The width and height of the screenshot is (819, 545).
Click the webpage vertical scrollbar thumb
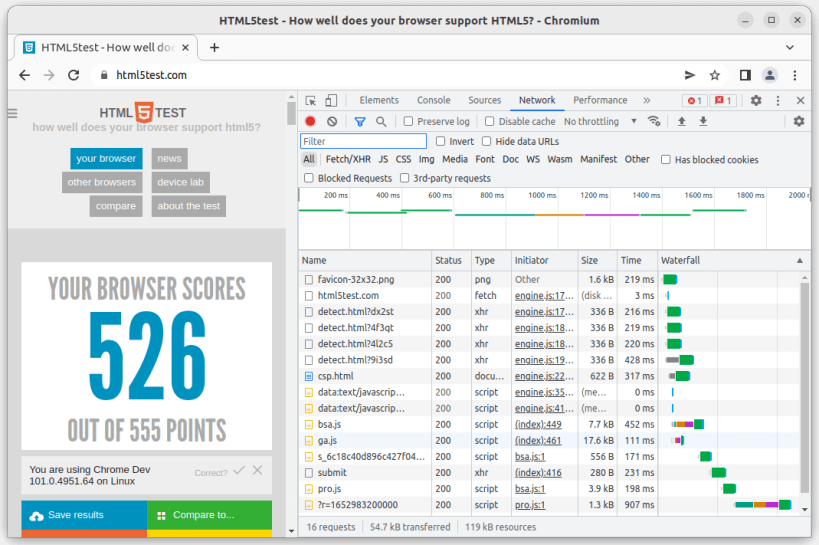291,113
